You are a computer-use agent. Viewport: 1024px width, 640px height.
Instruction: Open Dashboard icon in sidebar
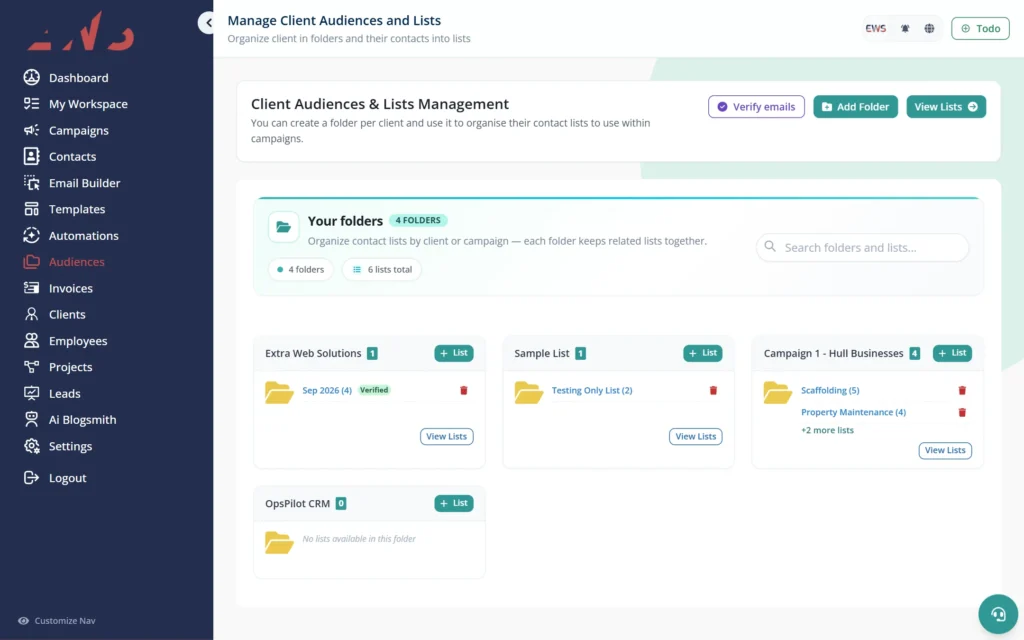pyautogui.click(x=31, y=77)
